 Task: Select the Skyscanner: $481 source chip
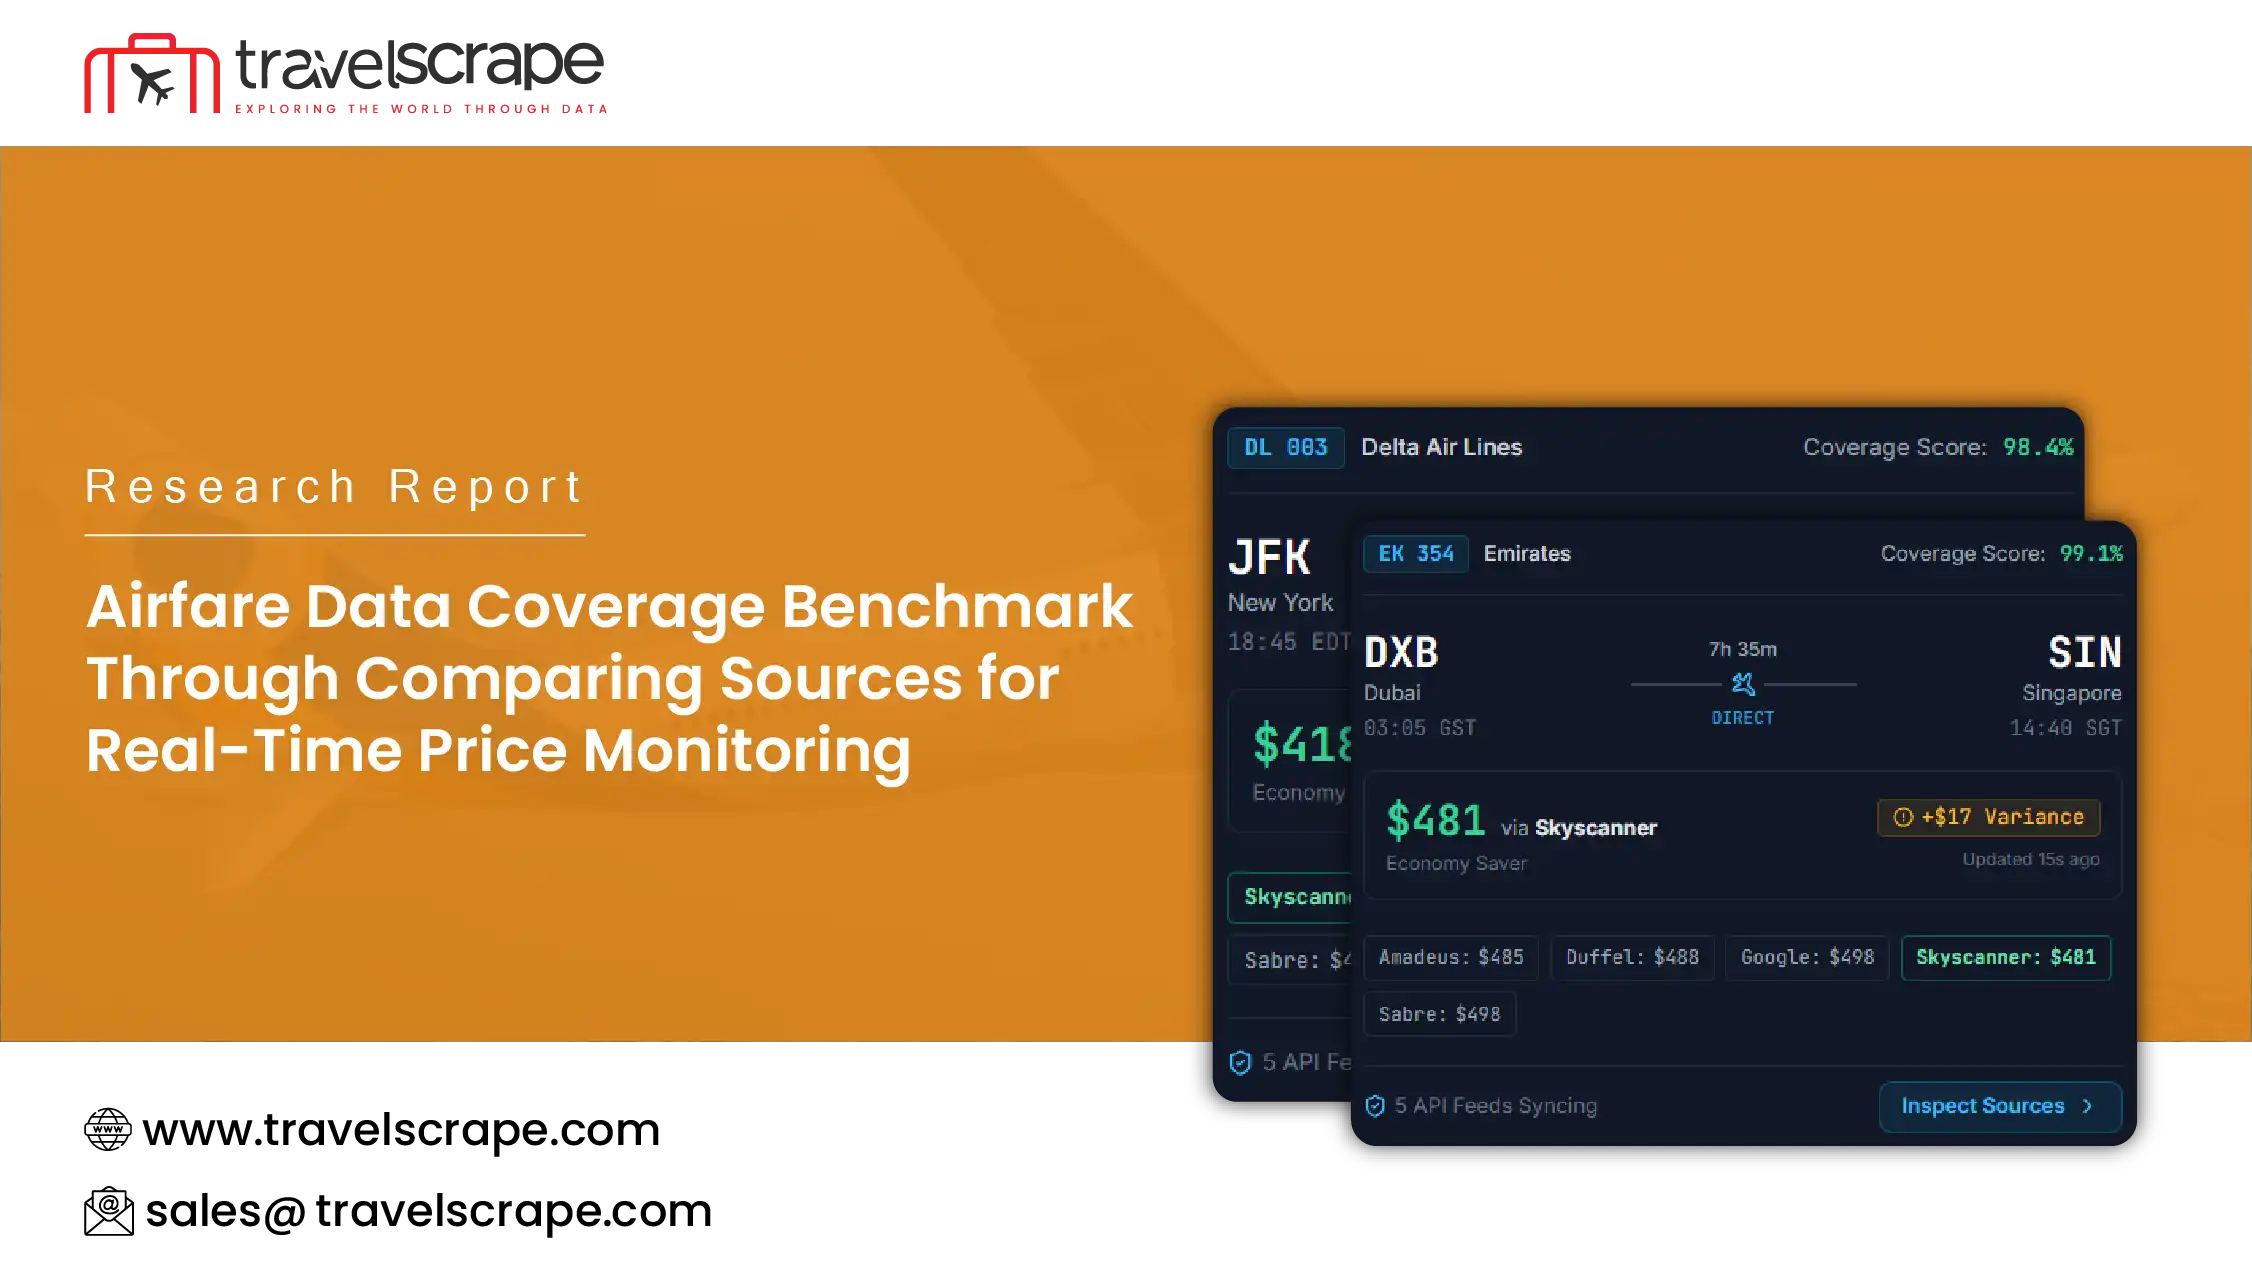[2006, 957]
